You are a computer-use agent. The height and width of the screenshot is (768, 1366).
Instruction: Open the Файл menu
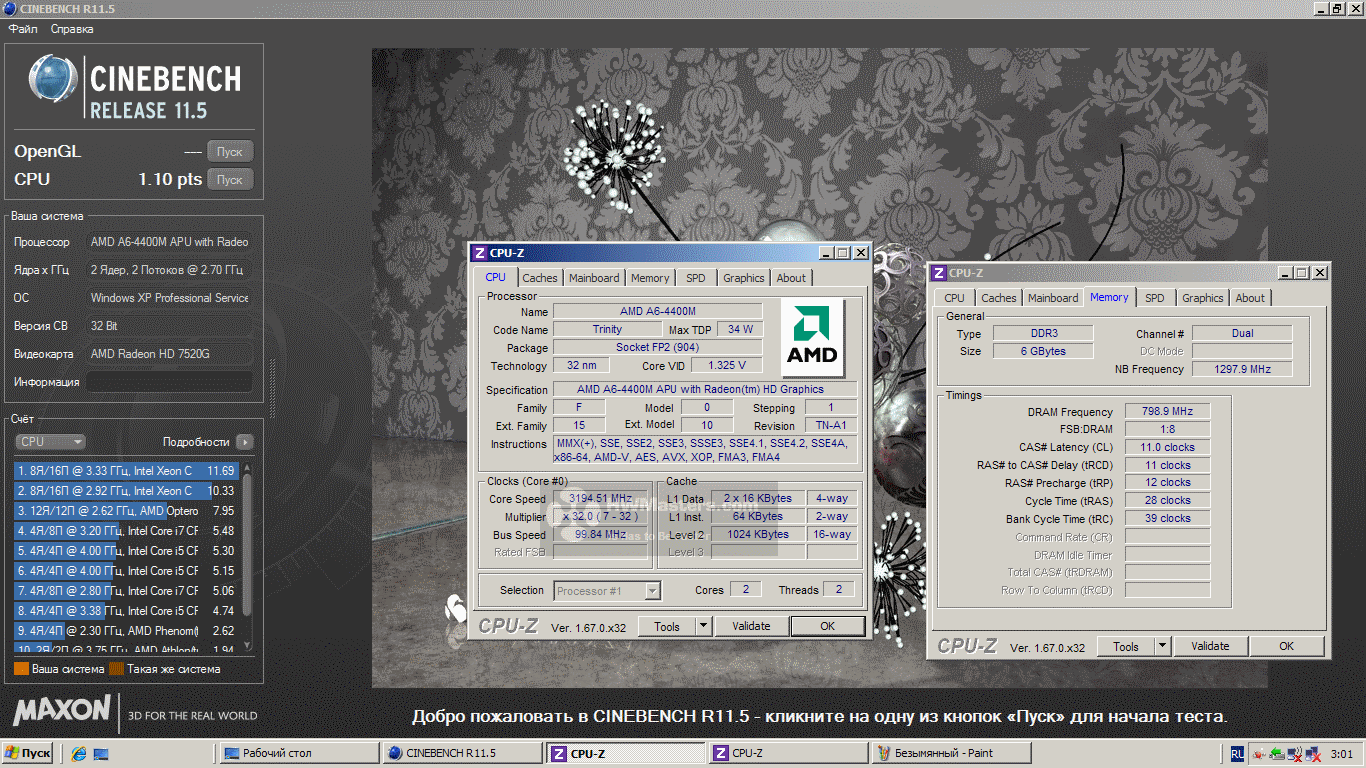point(23,29)
